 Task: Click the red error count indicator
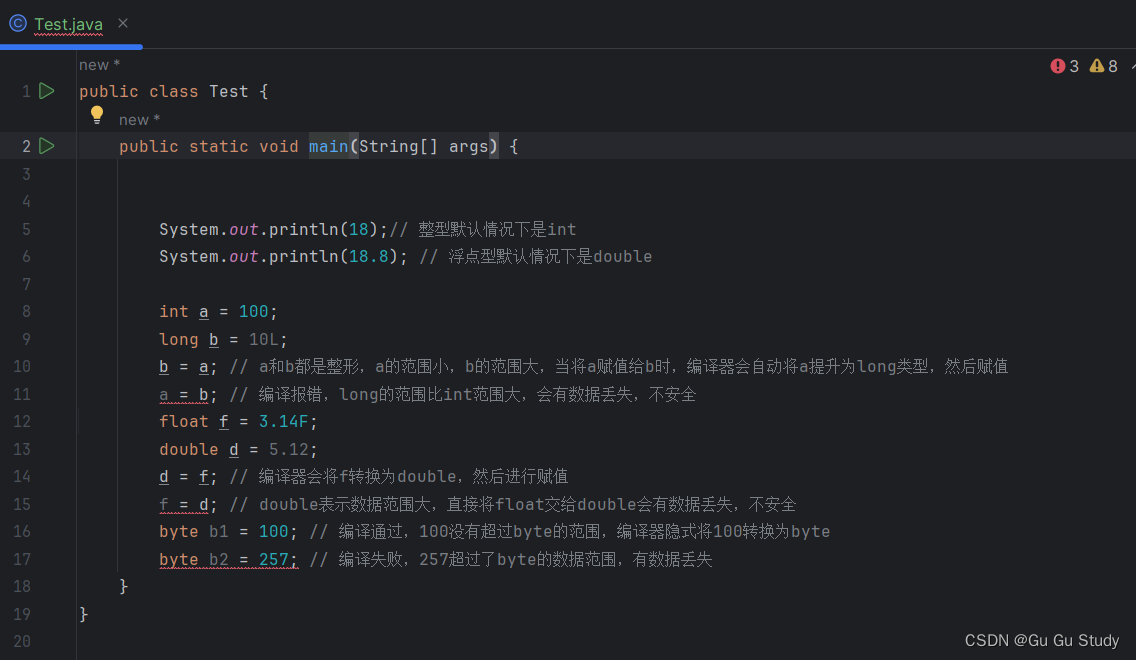(1065, 66)
